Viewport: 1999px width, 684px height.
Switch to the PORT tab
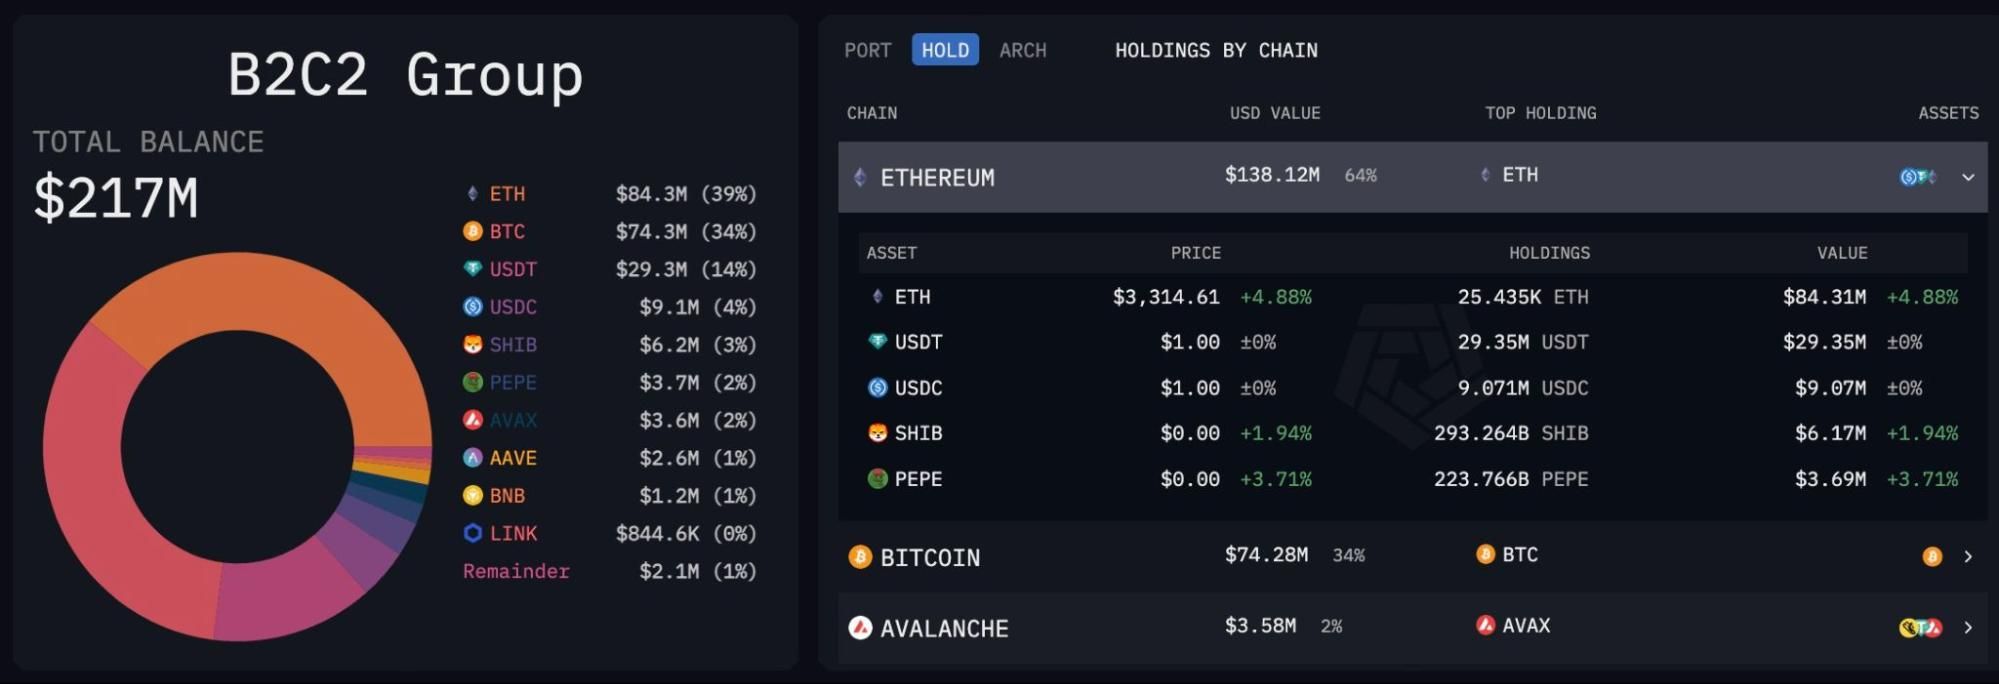[867, 50]
